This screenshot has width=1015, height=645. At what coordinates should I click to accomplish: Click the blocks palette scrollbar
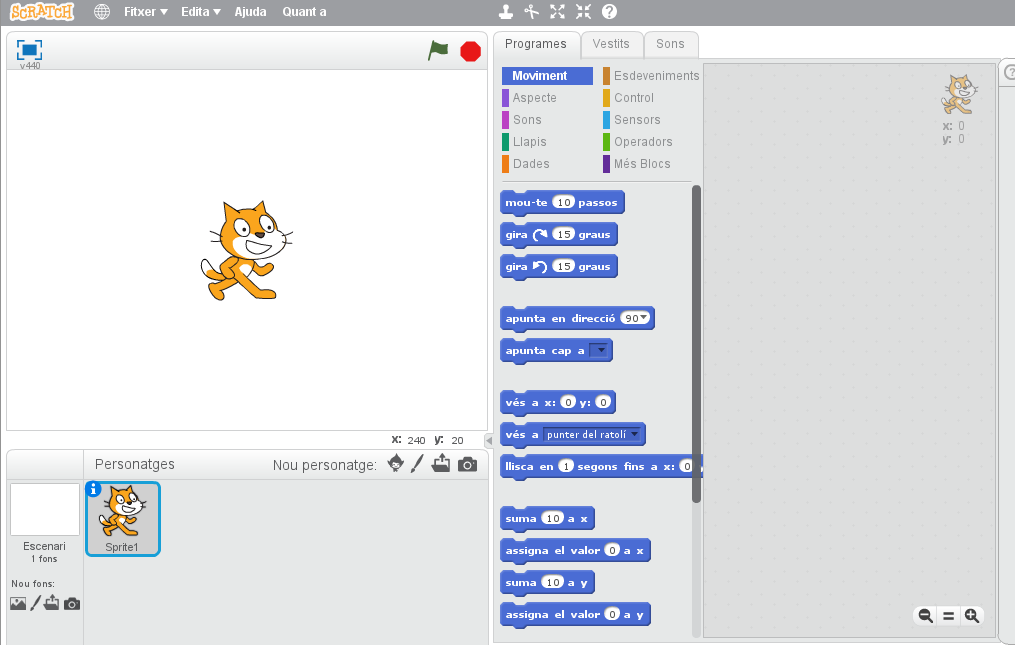[x=697, y=344]
